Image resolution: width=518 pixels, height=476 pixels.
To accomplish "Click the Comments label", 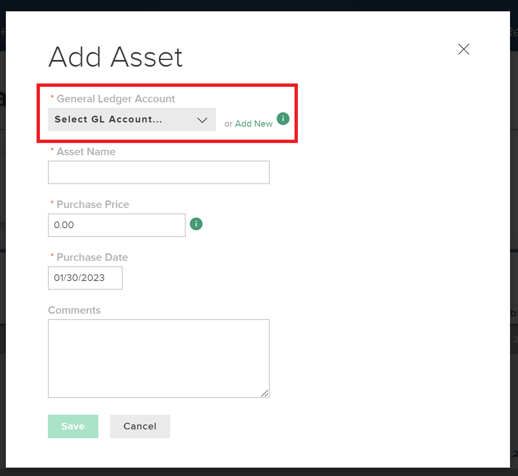I will tap(74, 310).
